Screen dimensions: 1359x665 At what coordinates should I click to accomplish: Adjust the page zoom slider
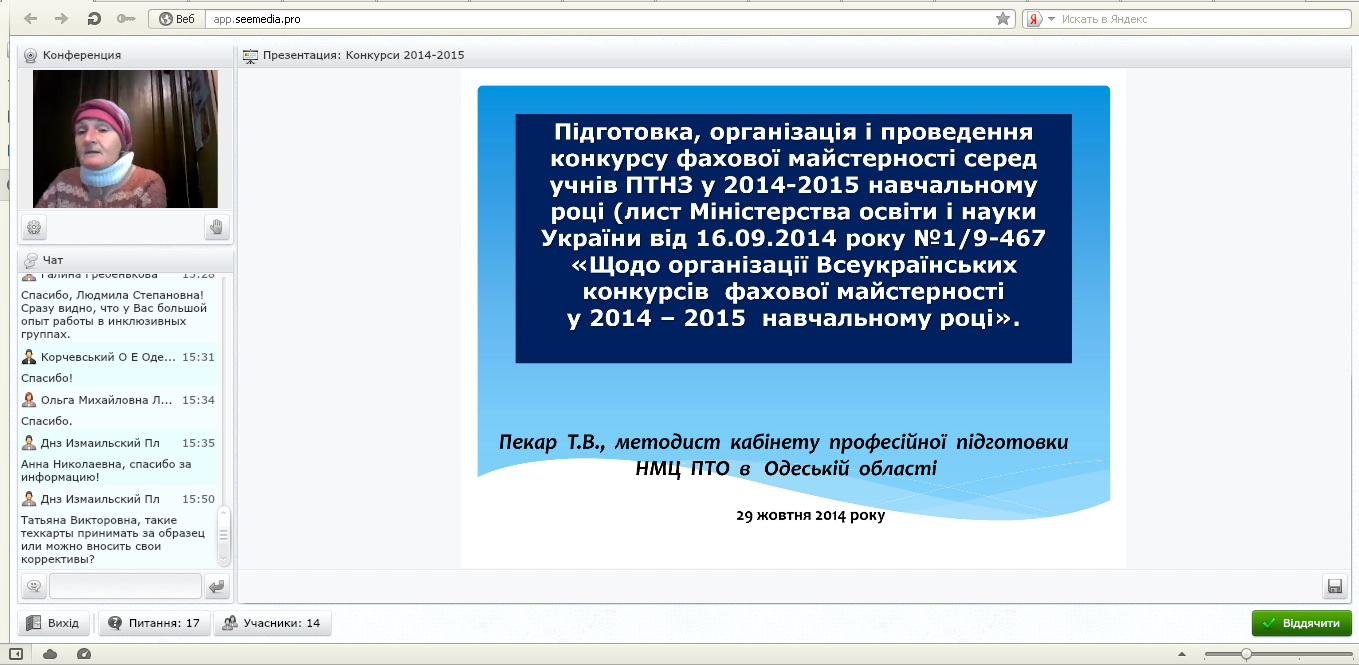coord(1246,654)
